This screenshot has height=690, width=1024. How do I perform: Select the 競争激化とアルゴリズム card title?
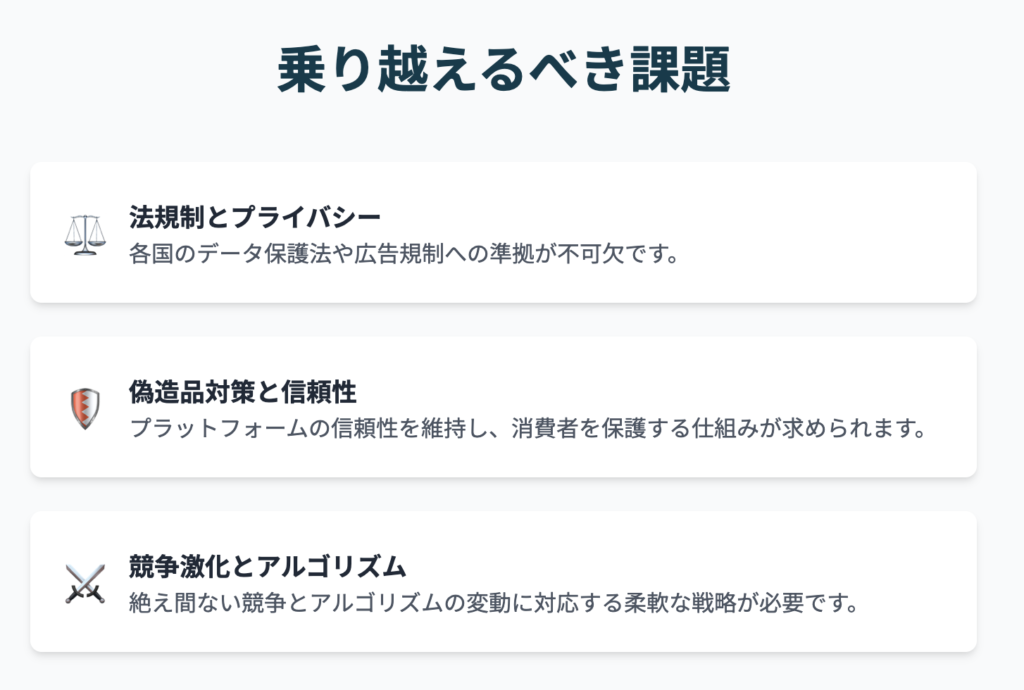point(268,567)
